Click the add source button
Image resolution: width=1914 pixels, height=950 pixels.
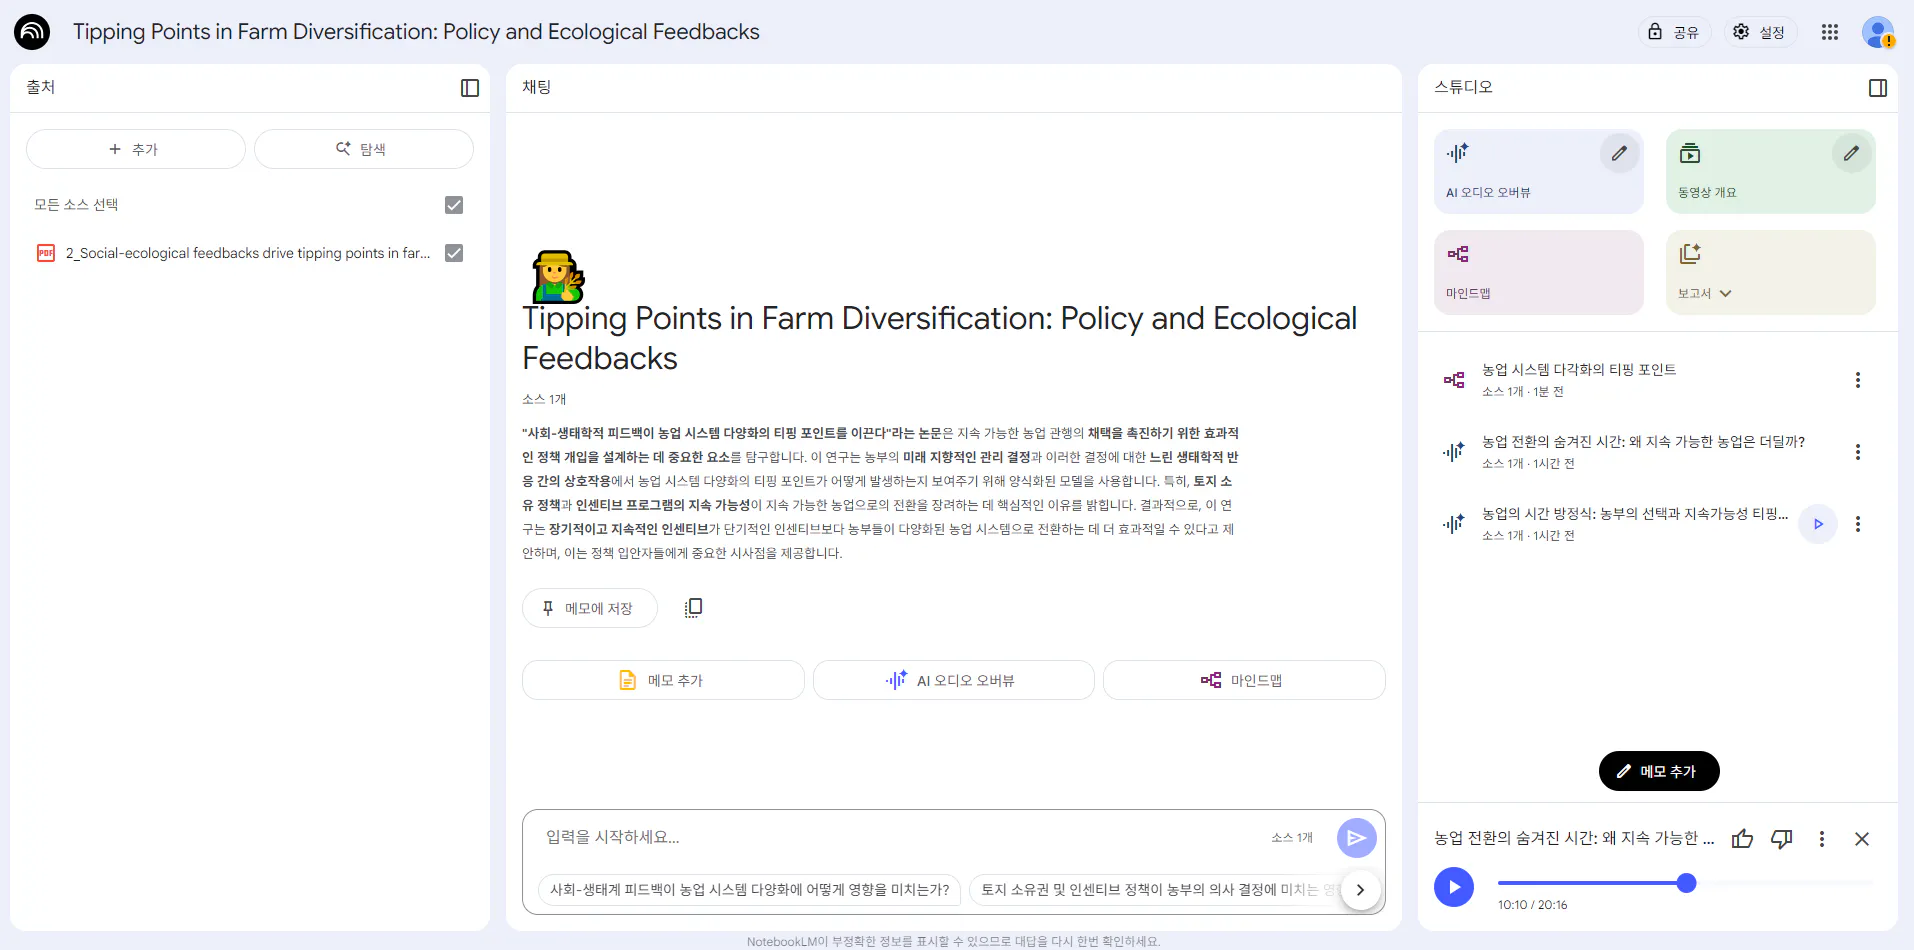pyautogui.click(x=135, y=149)
